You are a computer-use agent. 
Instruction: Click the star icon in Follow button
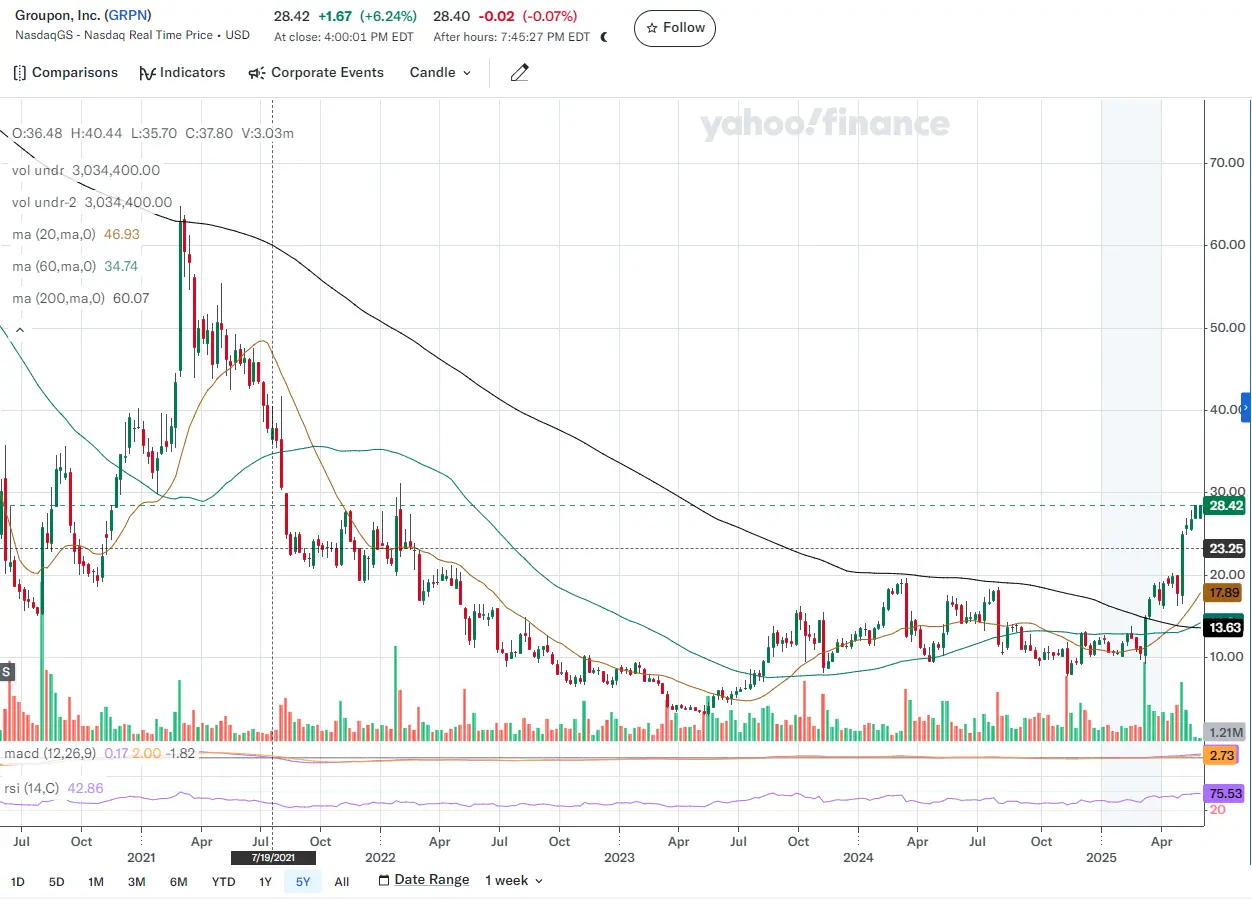click(653, 28)
